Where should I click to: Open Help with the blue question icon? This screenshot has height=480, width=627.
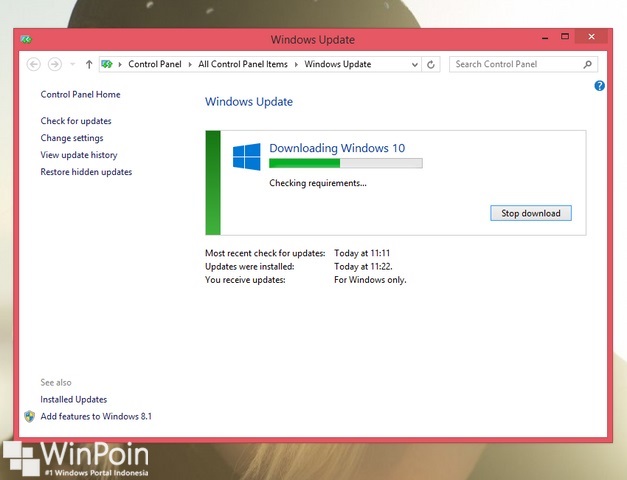599,86
